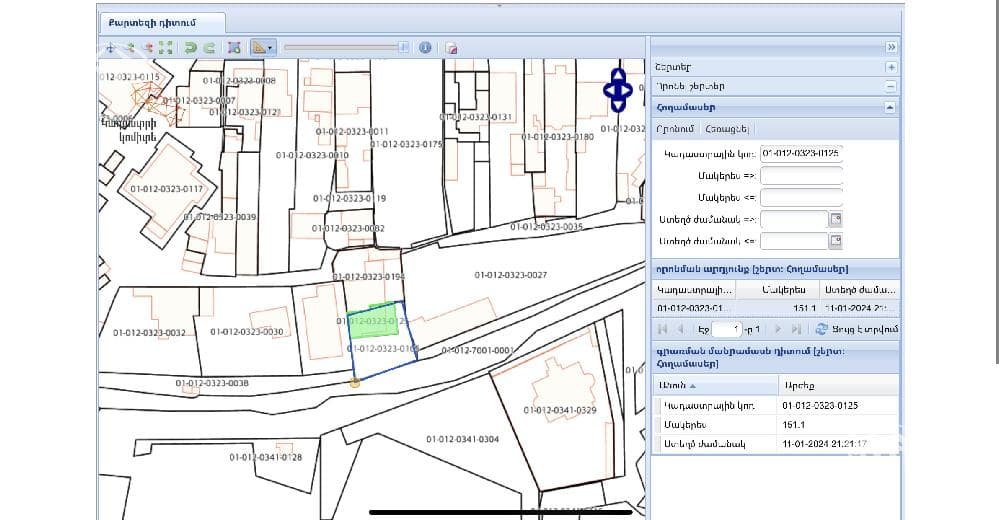
Task: Select area value 151.1 in details grid
Action: pyautogui.click(x=793, y=425)
